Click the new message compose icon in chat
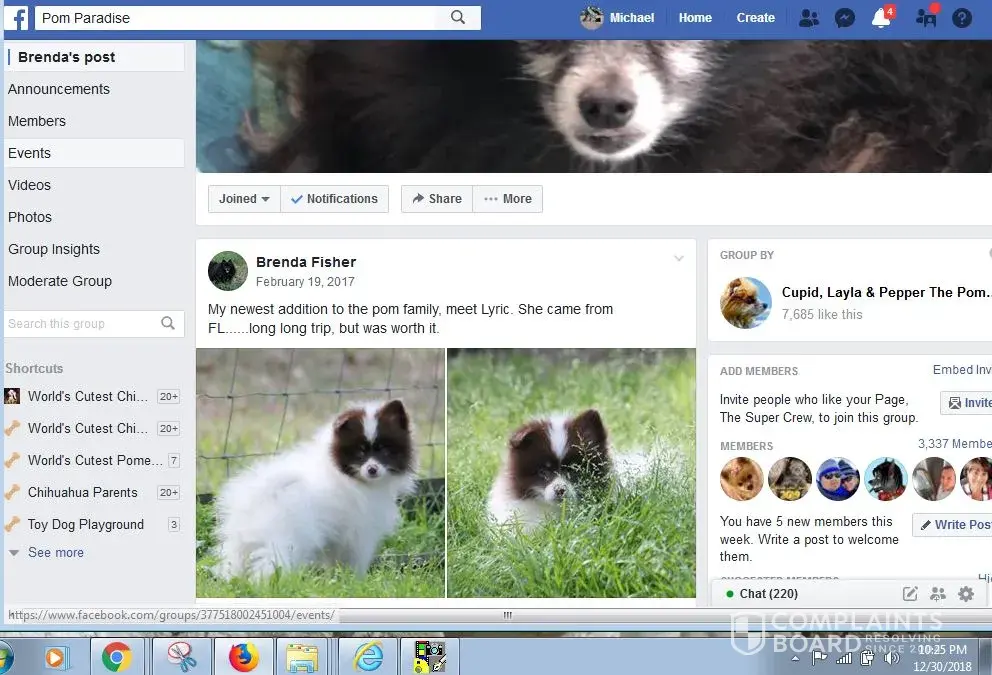 point(910,594)
